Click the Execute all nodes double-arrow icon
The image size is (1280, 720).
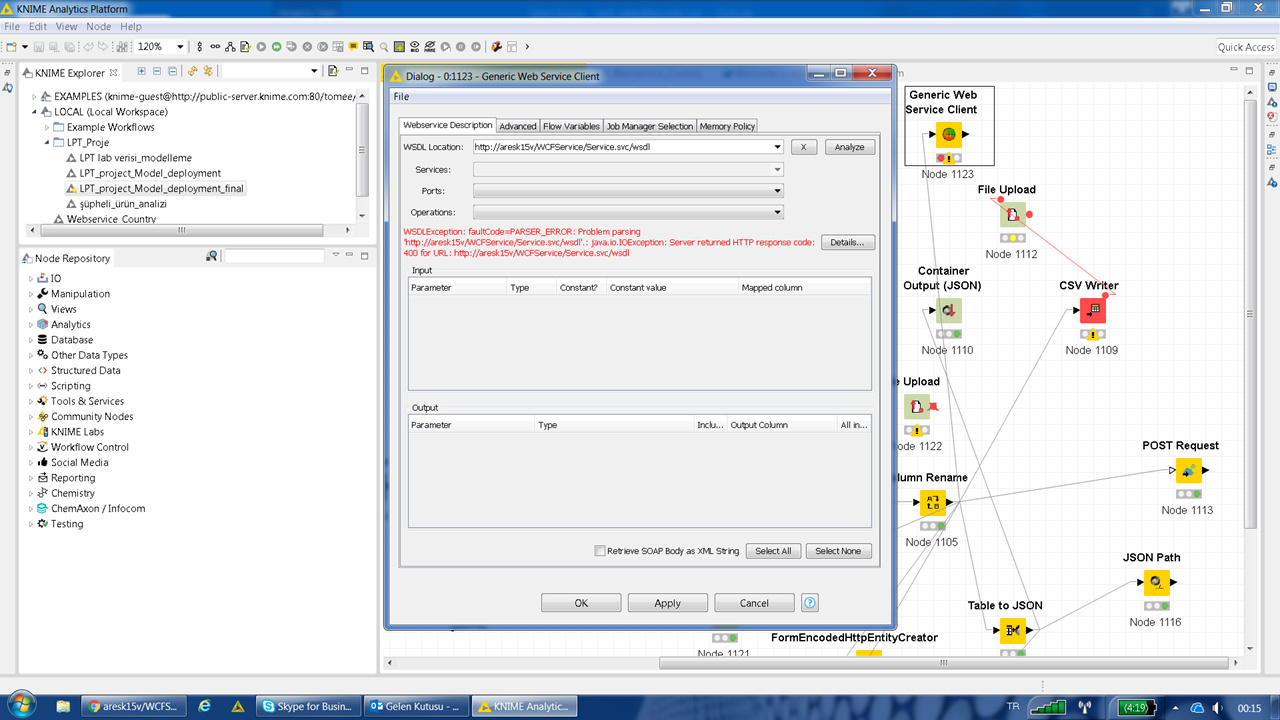276,46
